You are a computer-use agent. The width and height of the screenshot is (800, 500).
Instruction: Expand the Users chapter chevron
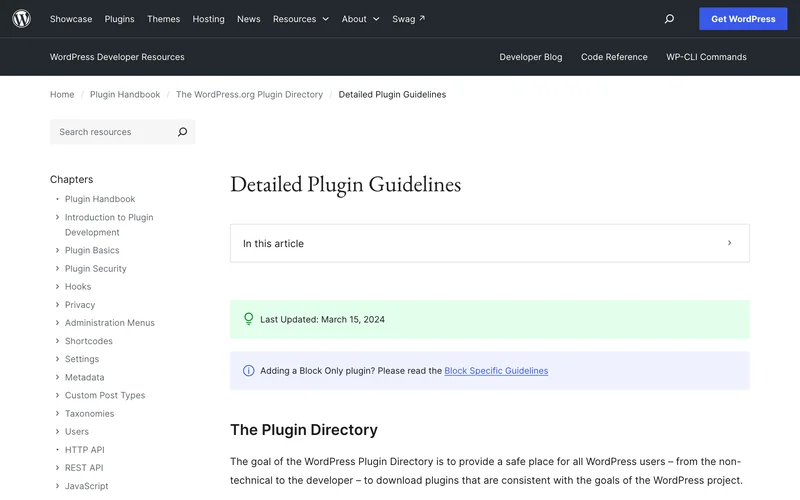57,431
